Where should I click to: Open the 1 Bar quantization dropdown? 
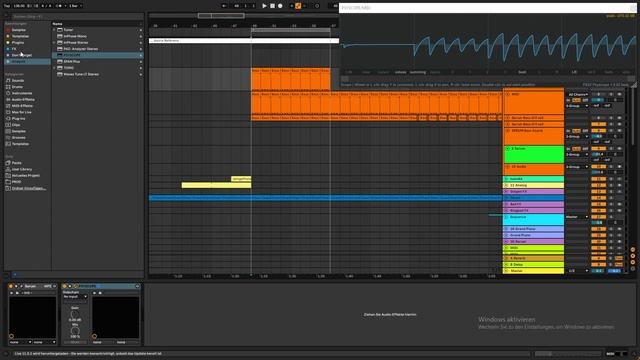(75, 6)
